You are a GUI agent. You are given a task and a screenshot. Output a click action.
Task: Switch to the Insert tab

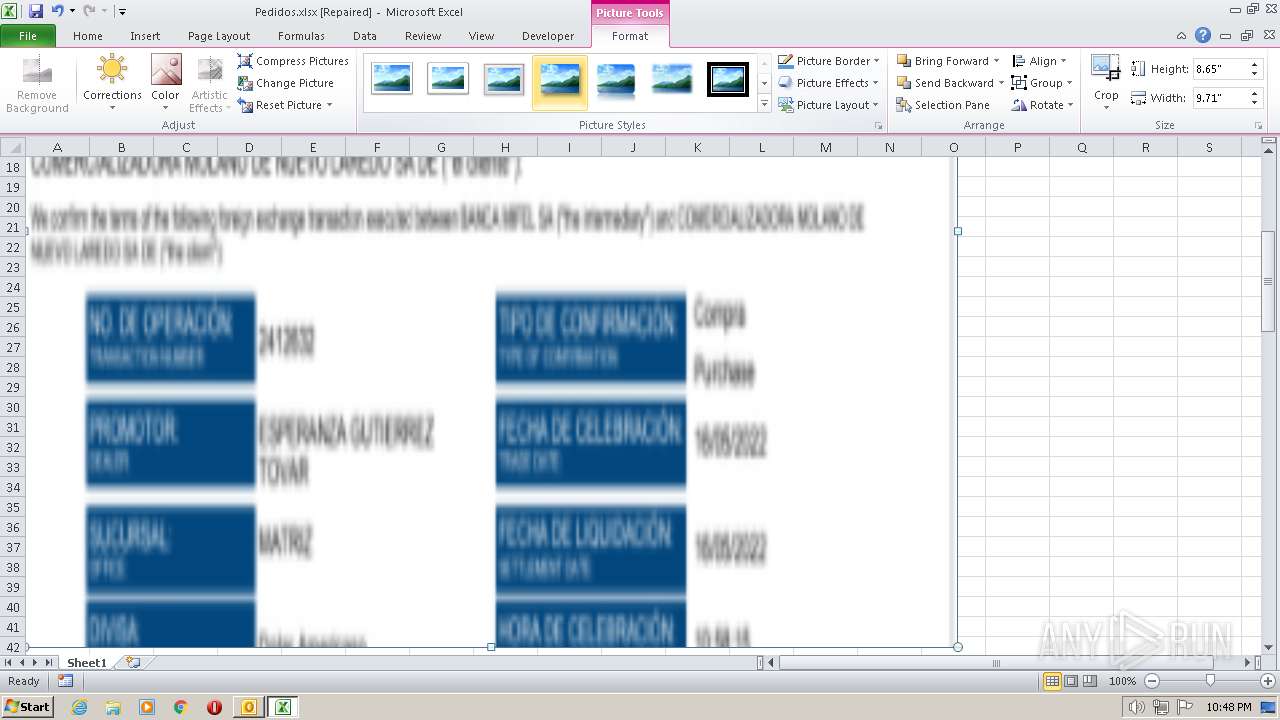pos(145,36)
